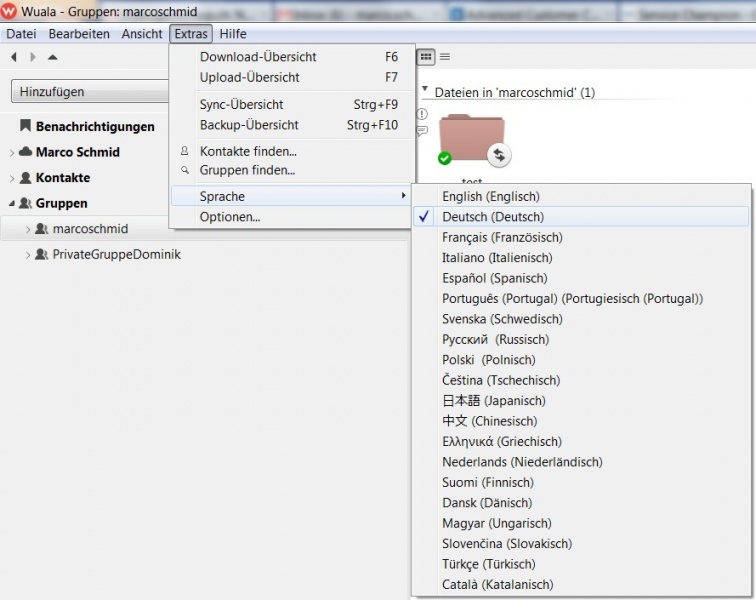Choose English (Englisch) language
The width and height of the screenshot is (756, 600).
[x=581, y=196]
